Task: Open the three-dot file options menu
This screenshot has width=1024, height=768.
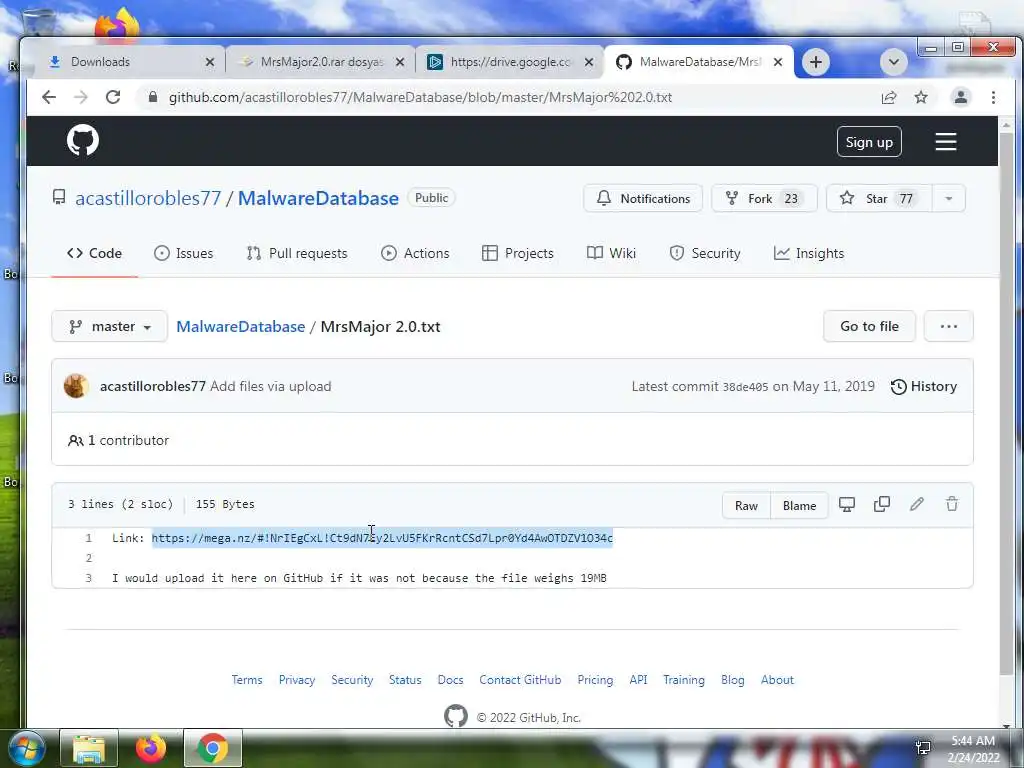Action: pyautogui.click(x=949, y=327)
